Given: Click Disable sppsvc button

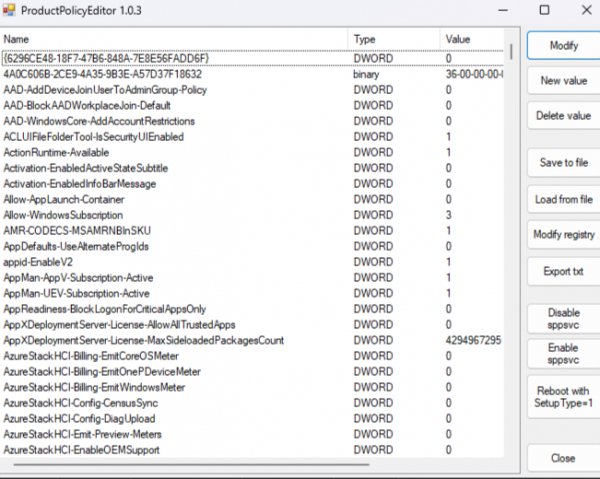Looking at the screenshot, I should click(564, 319).
